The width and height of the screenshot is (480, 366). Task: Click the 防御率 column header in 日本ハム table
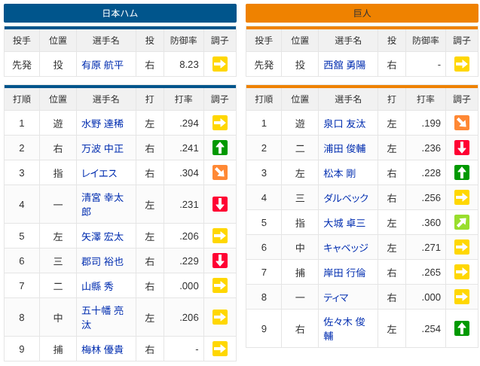coord(184,41)
